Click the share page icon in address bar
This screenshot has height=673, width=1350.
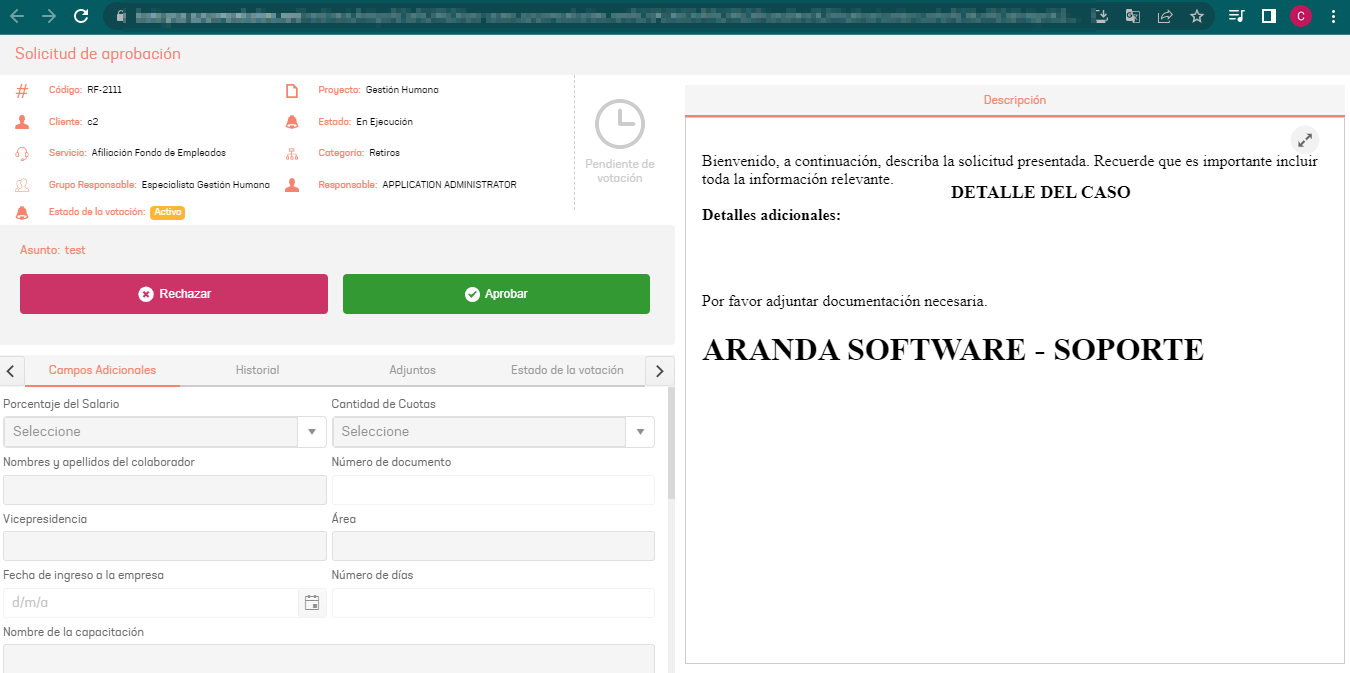pyautogui.click(x=1165, y=16)
